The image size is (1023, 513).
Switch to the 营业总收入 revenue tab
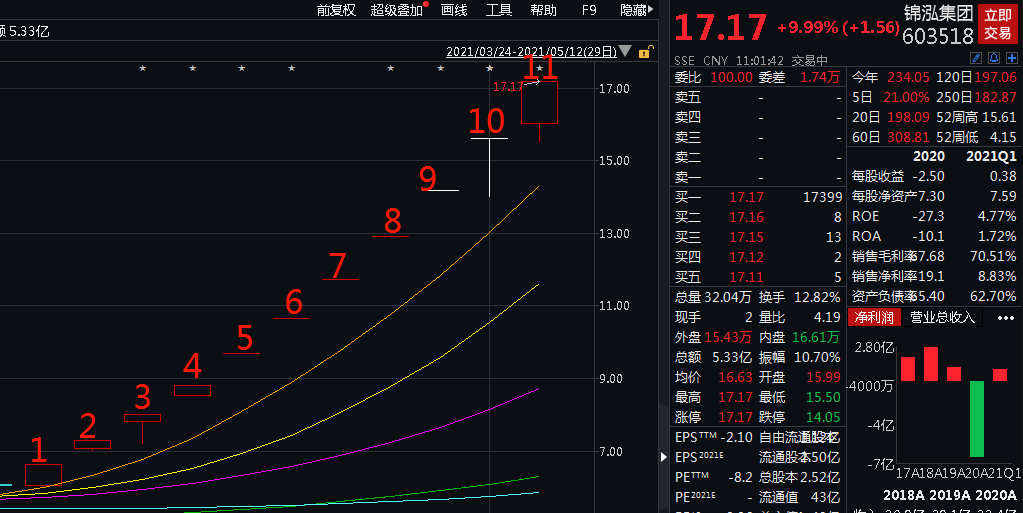(x=942, y=317)
